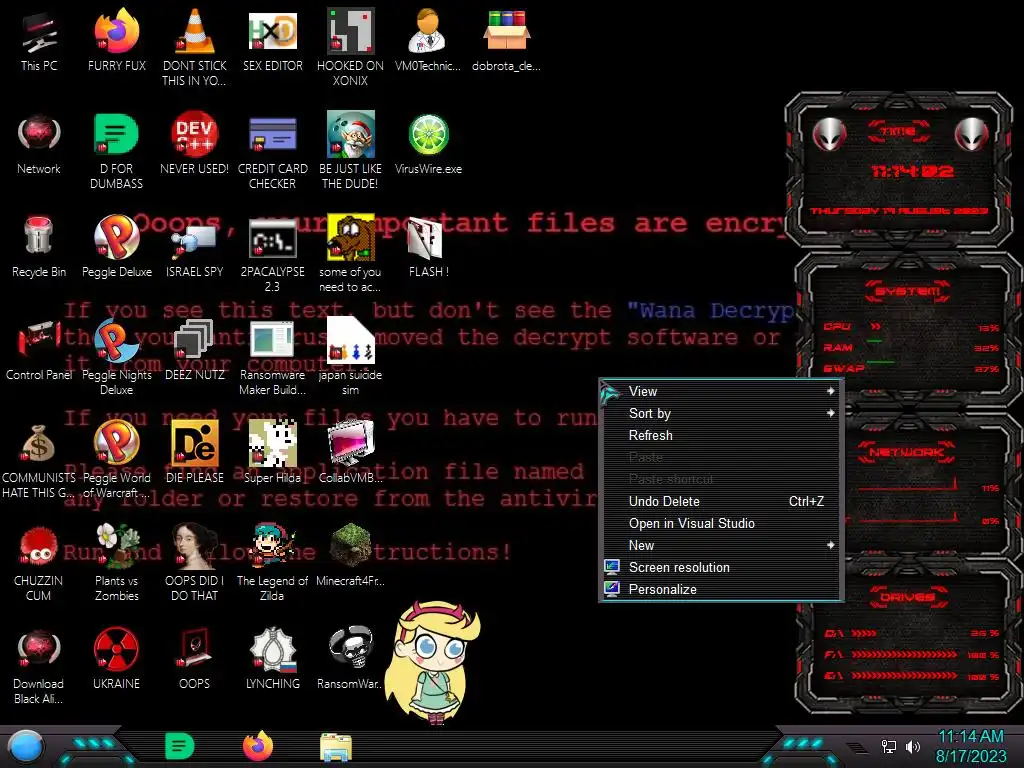Open the VM0Technic desktop icon

[428, 40]
